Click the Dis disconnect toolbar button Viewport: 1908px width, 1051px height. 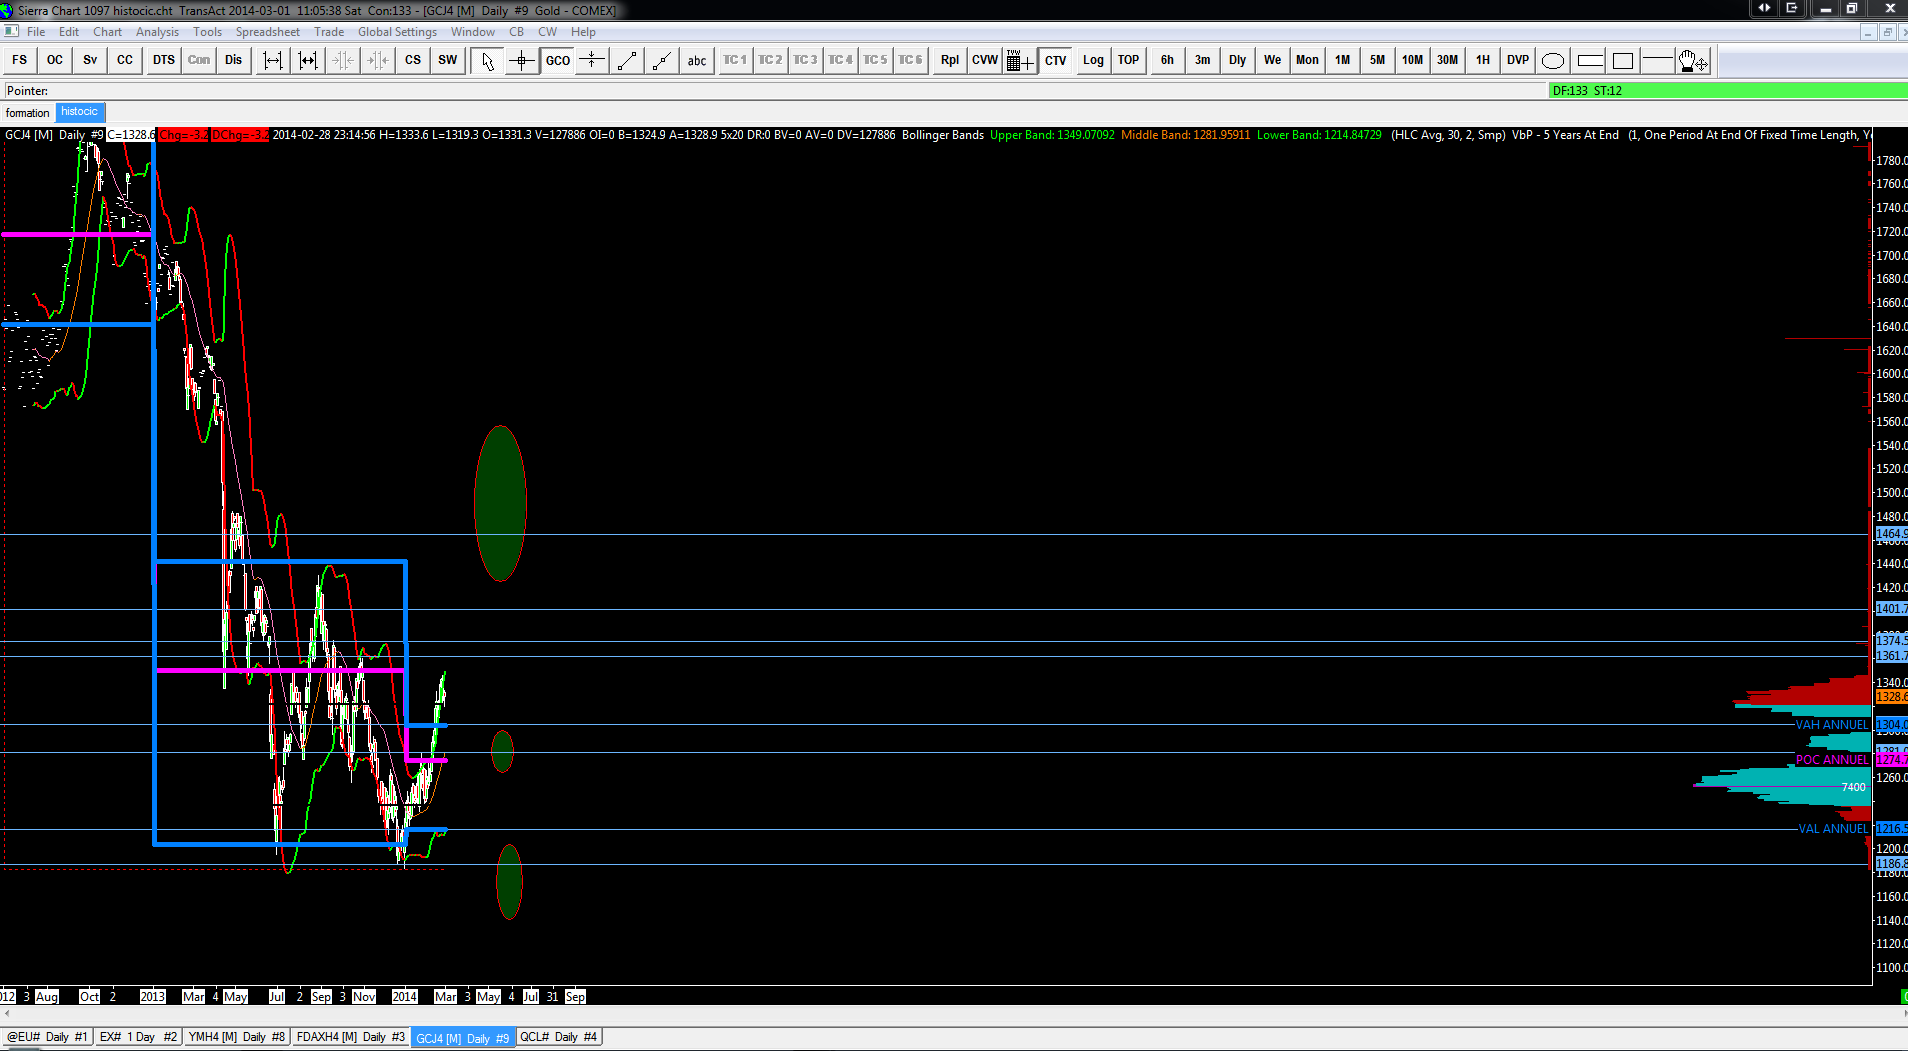click(x=233, y=60)
